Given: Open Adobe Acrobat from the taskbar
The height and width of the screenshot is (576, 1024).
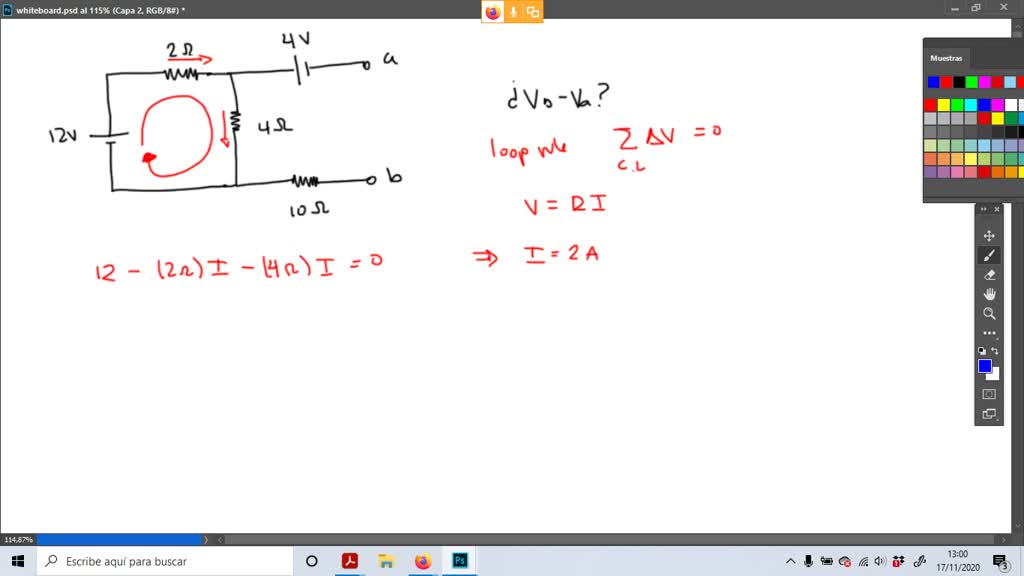Looking at the screenshot, I should [349, 561].
